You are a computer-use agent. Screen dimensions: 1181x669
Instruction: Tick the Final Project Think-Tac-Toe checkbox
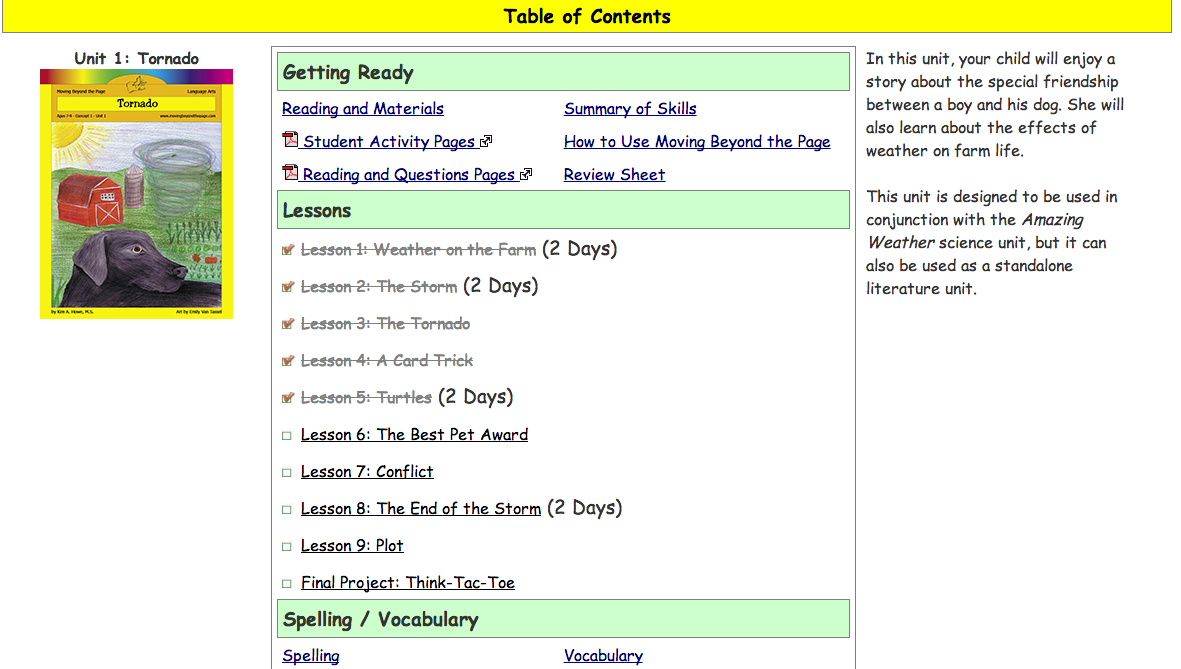[287, 584]
